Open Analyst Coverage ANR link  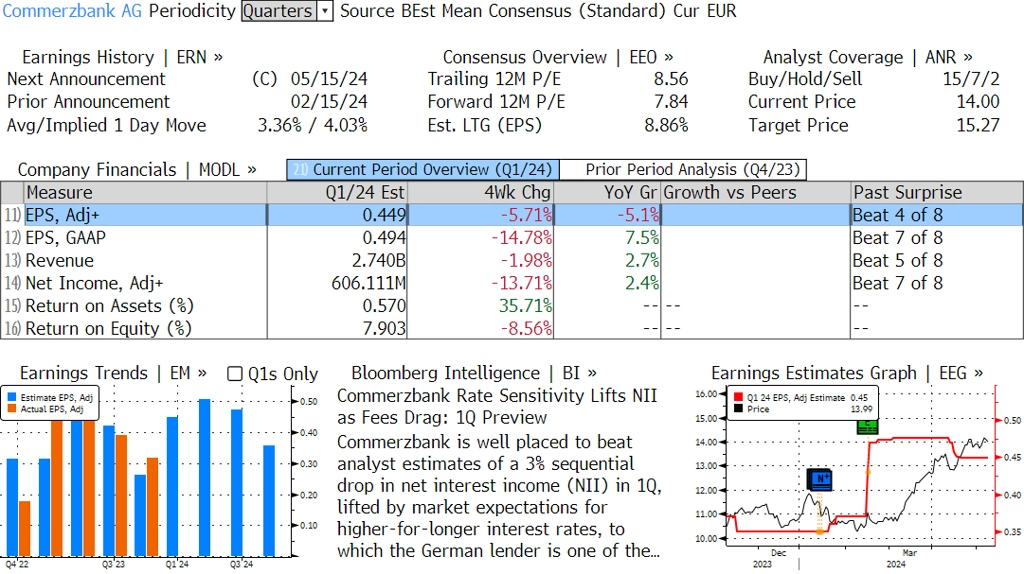coord(867,57)
